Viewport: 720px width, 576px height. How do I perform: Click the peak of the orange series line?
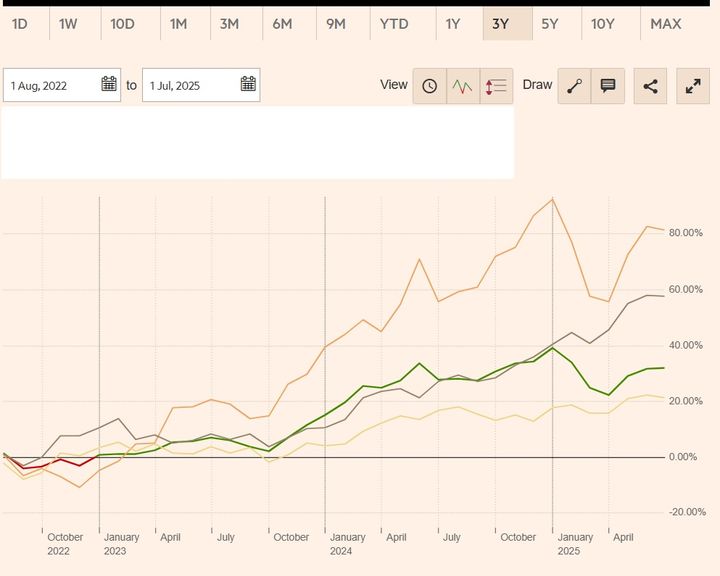click(553, 199)
